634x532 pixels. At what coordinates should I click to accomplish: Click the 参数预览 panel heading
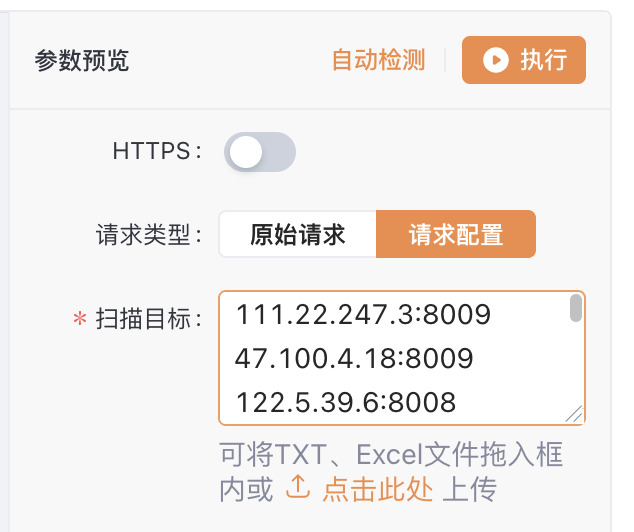pos(82,61)
